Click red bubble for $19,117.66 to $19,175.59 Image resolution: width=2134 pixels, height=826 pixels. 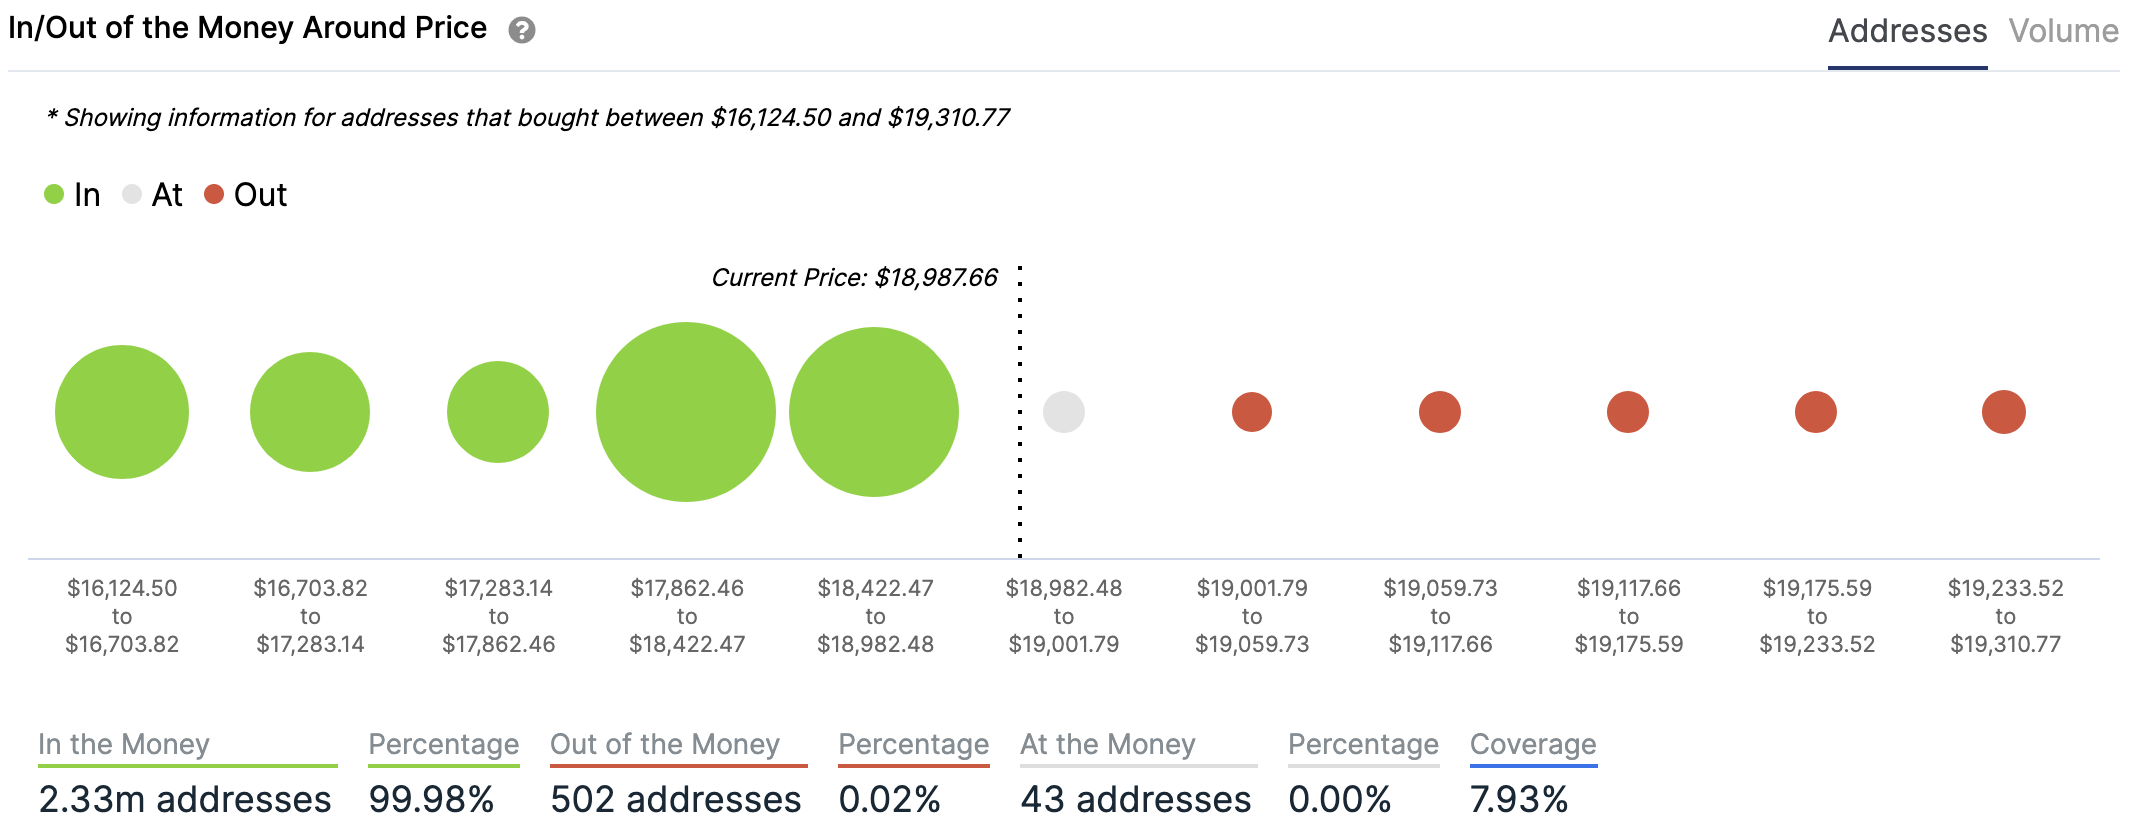pyautogui.click(x=1627, y=412)
